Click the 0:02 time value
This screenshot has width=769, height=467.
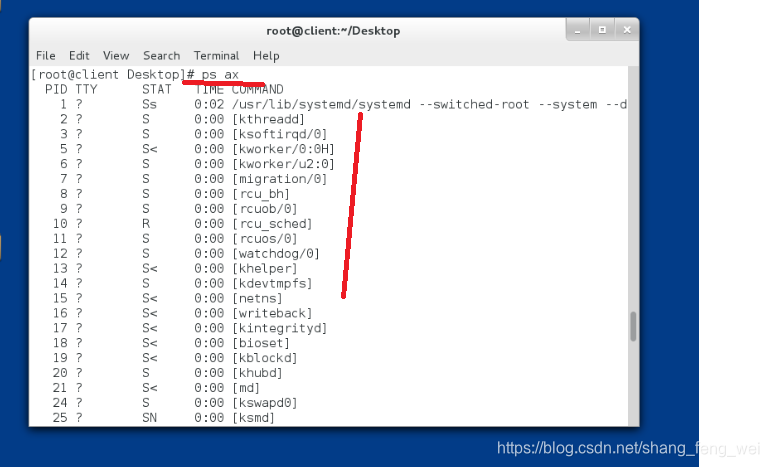209,104
